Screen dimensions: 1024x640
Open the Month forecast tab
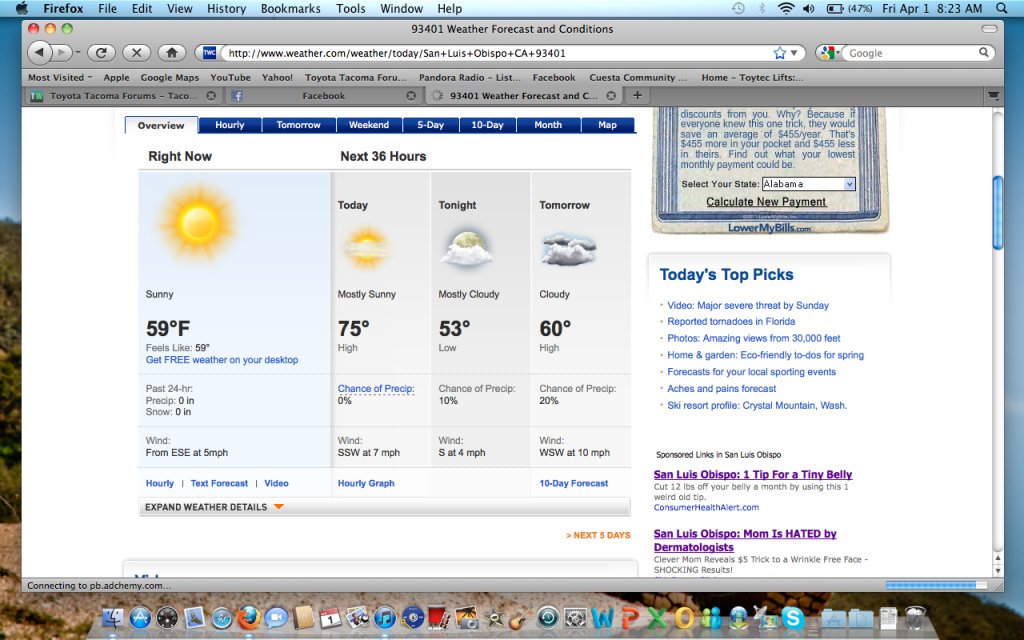pos(548,125)
